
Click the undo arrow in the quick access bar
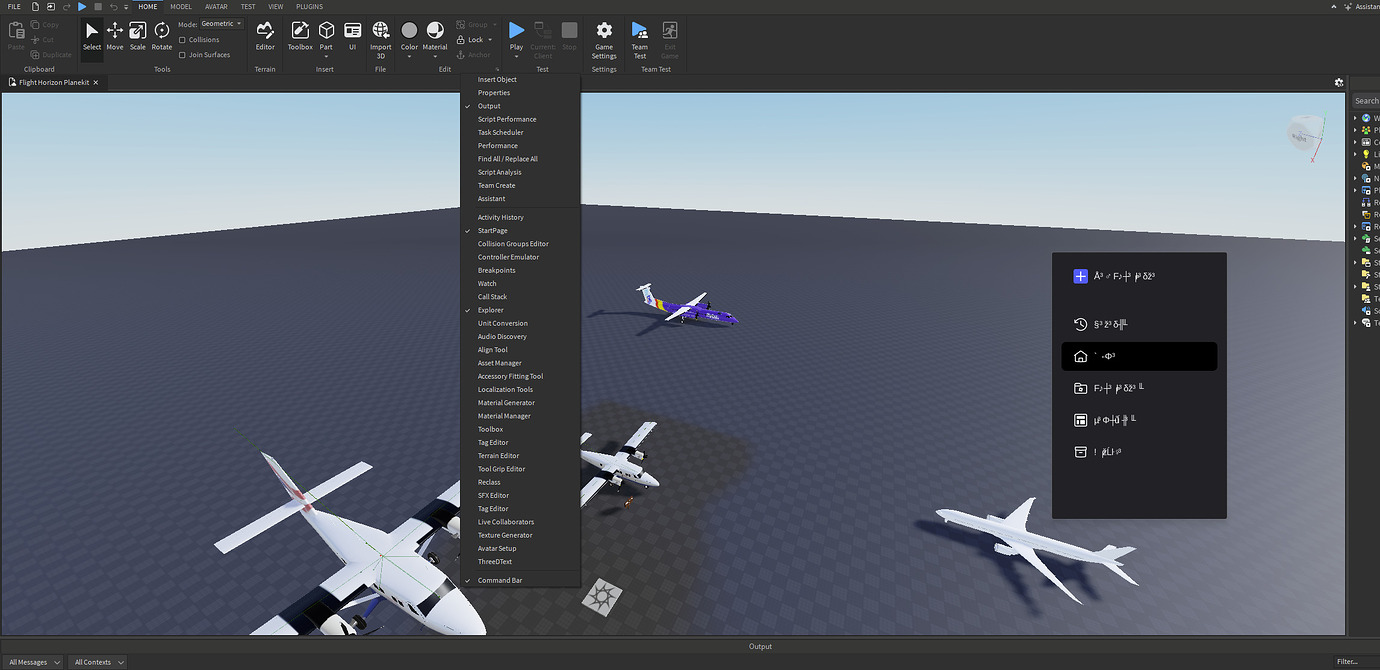tap(113, 7)
